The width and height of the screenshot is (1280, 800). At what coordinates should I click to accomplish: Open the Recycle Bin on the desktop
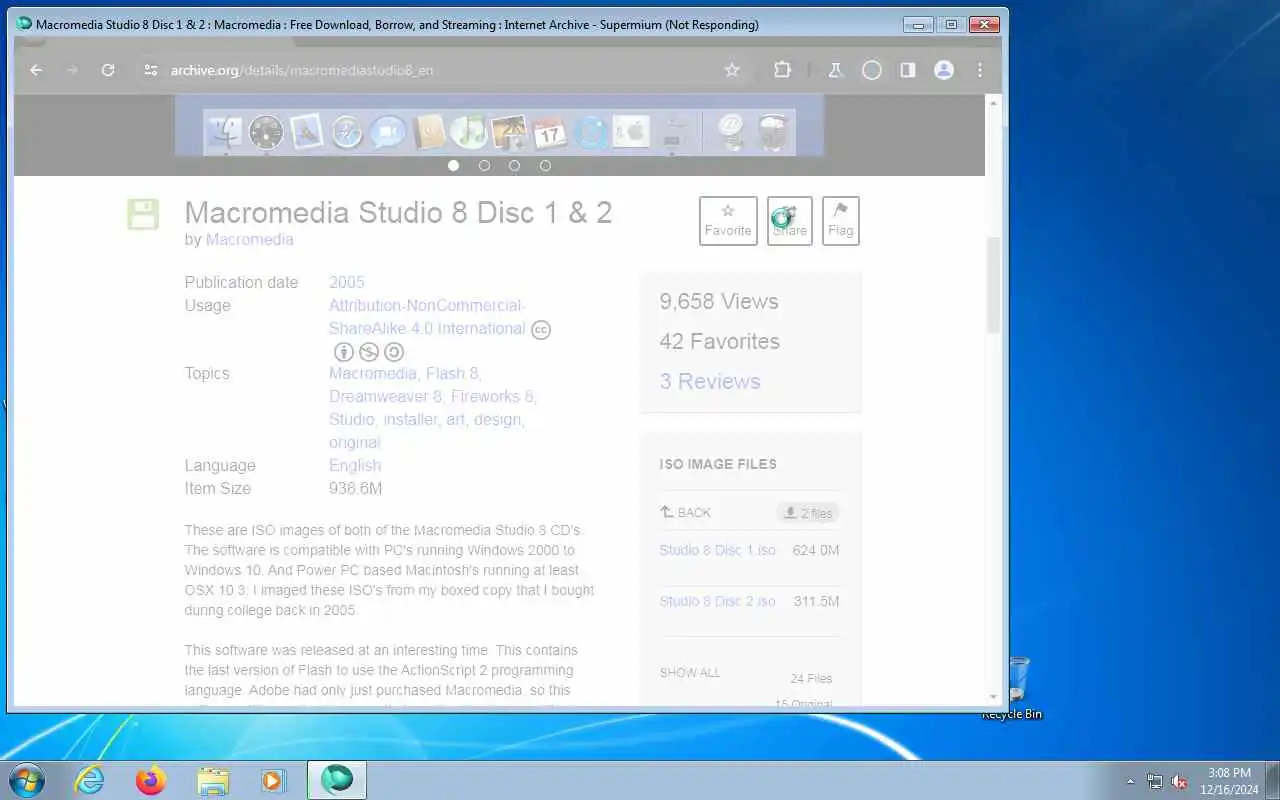click(1015, 688)
